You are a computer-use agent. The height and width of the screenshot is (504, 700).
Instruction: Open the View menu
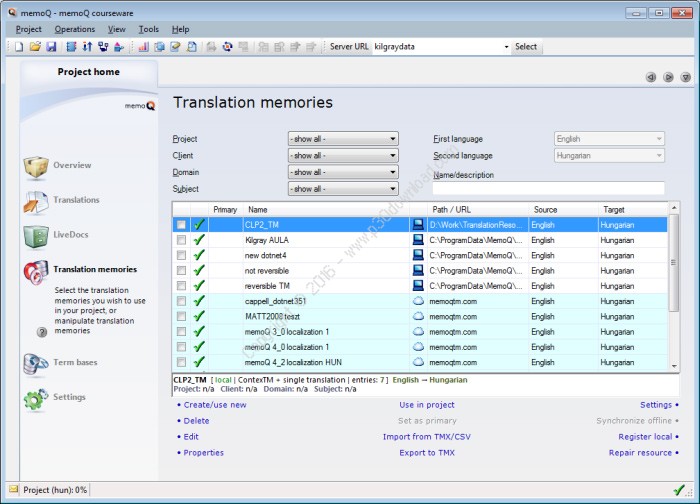(x=117, y=29)
